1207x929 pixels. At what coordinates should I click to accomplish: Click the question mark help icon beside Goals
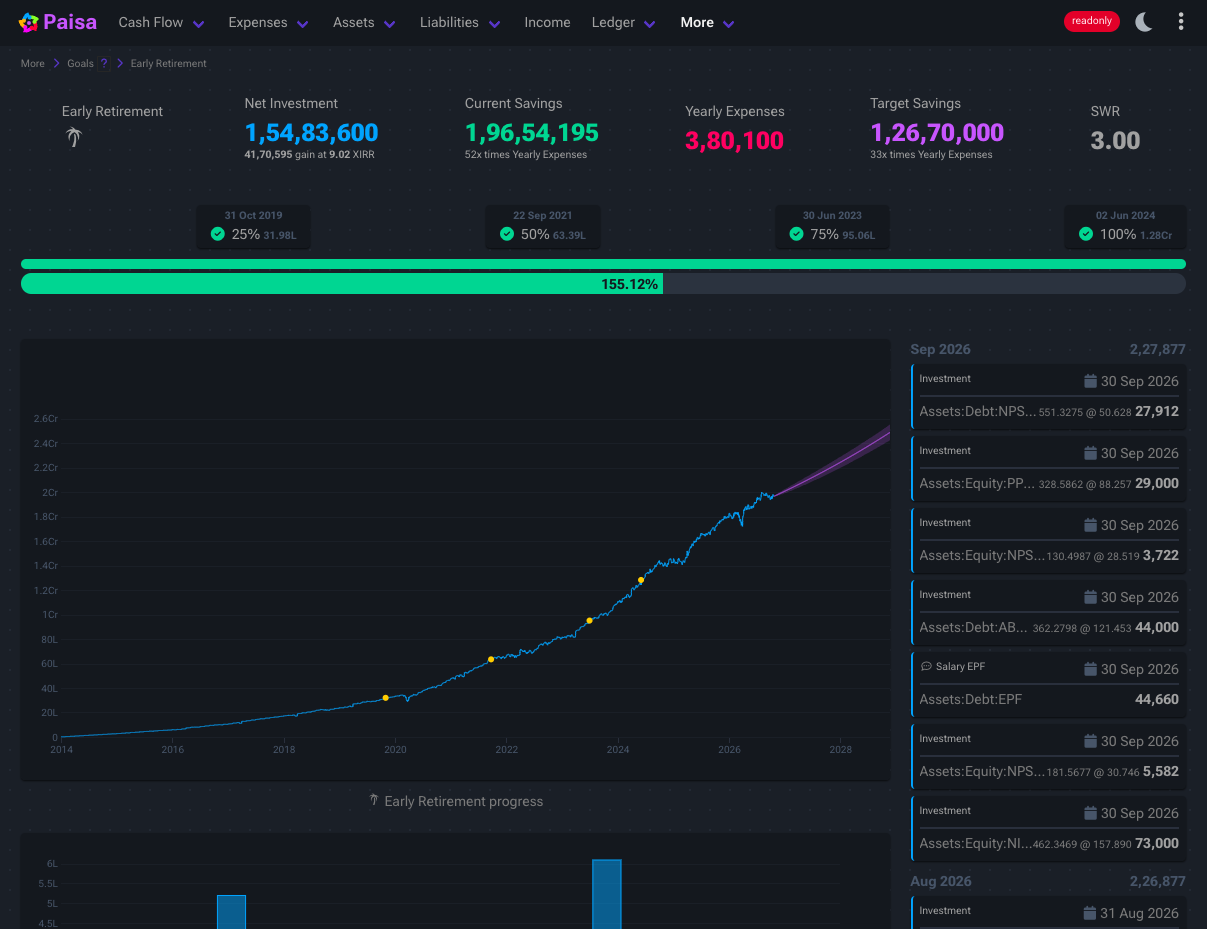tap(104, 63)
